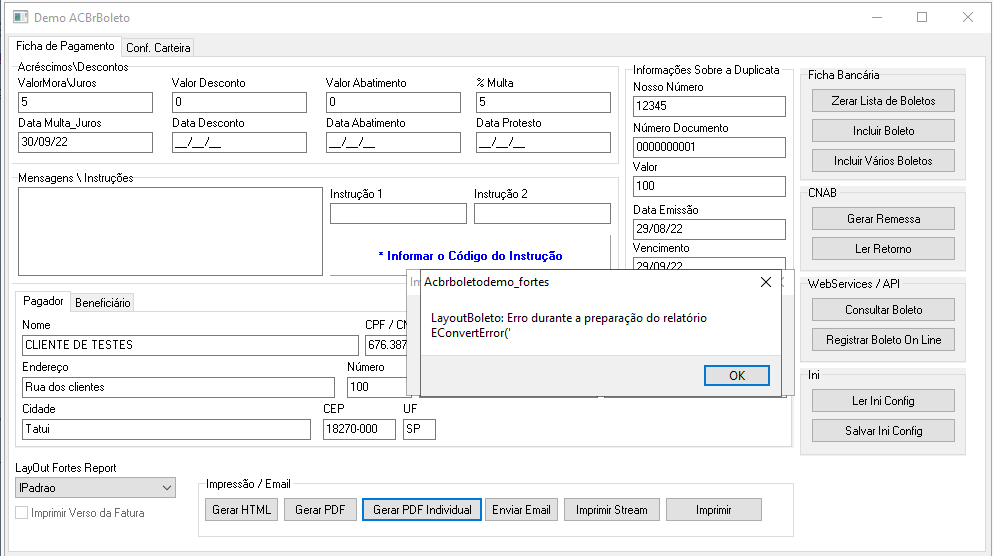Click the Demo ACBrBoleto window icon
The image size is (993, 556).
[x=20, y=17]
